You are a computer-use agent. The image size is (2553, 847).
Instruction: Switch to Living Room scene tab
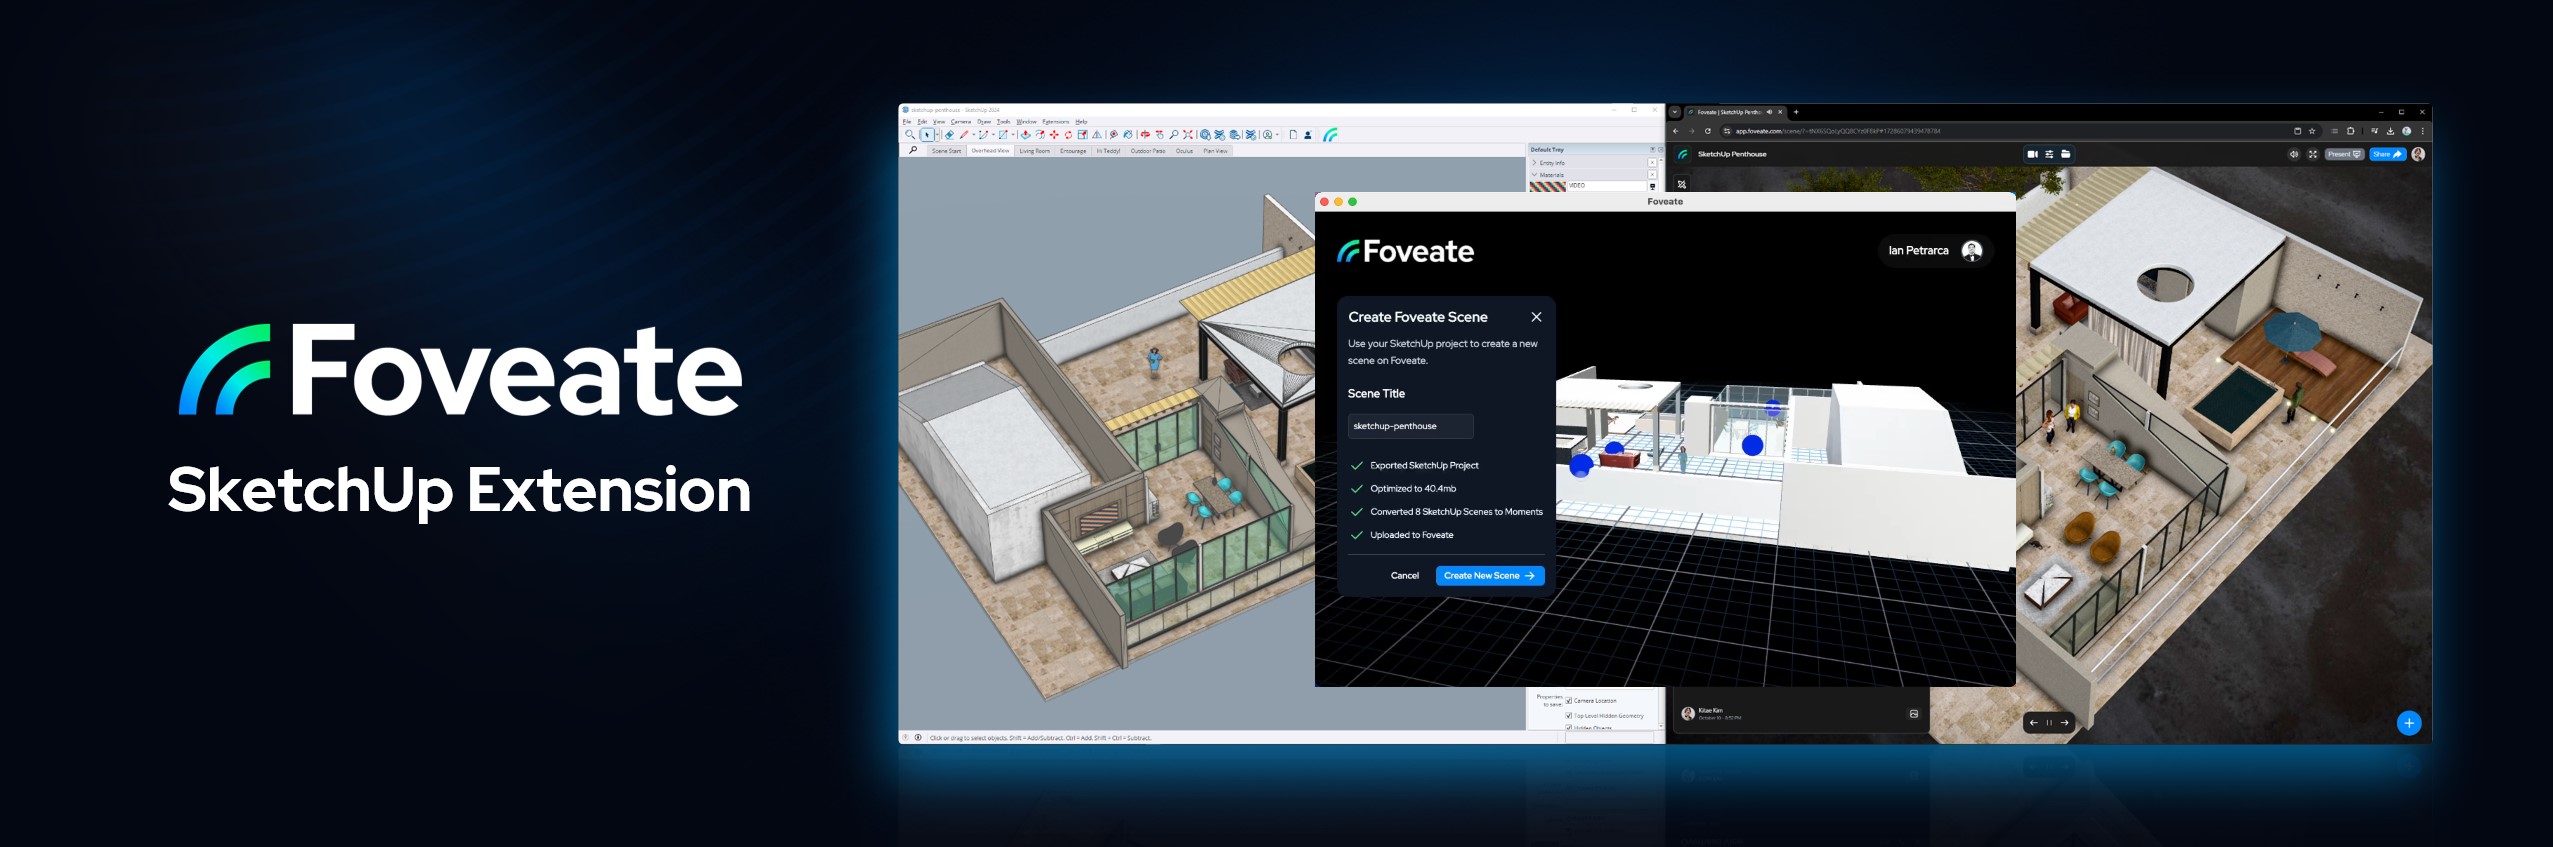[x=1035, y=151]
